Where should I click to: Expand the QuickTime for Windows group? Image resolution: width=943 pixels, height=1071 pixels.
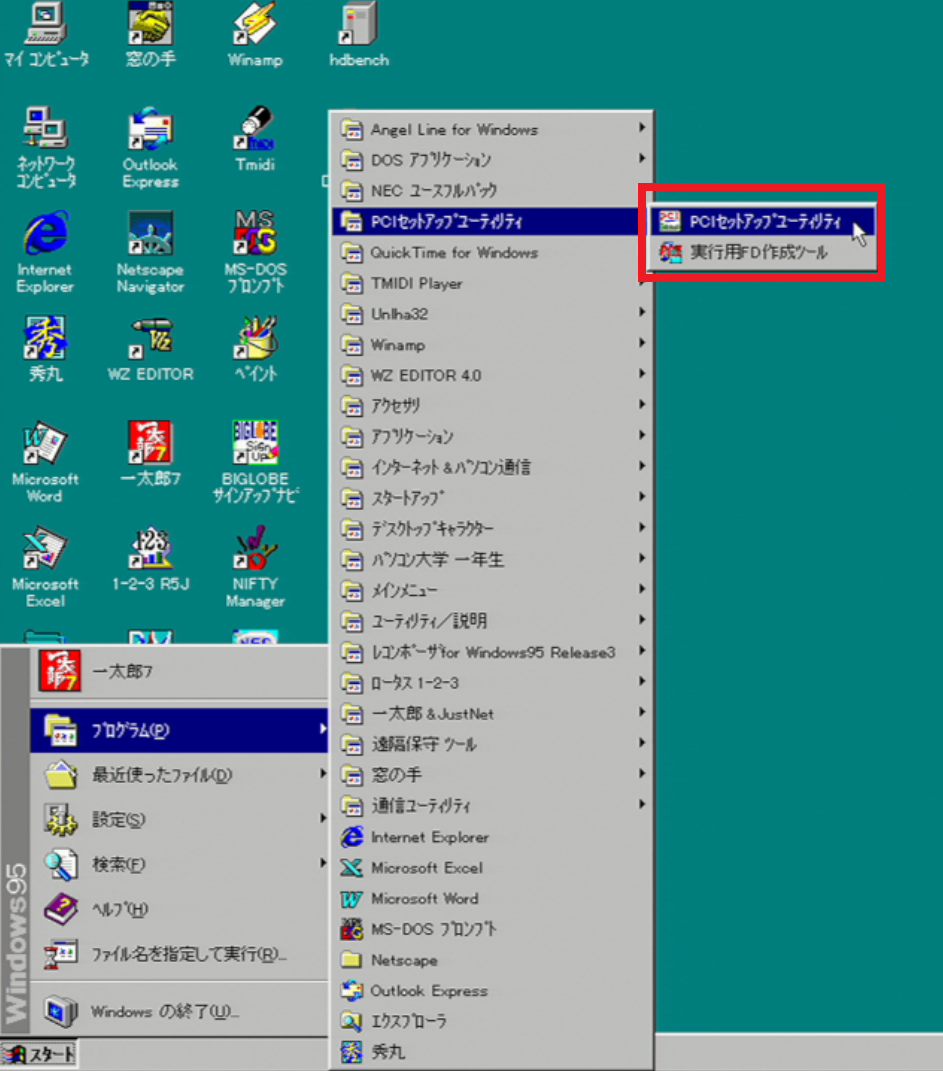click(x=492, y=252)
